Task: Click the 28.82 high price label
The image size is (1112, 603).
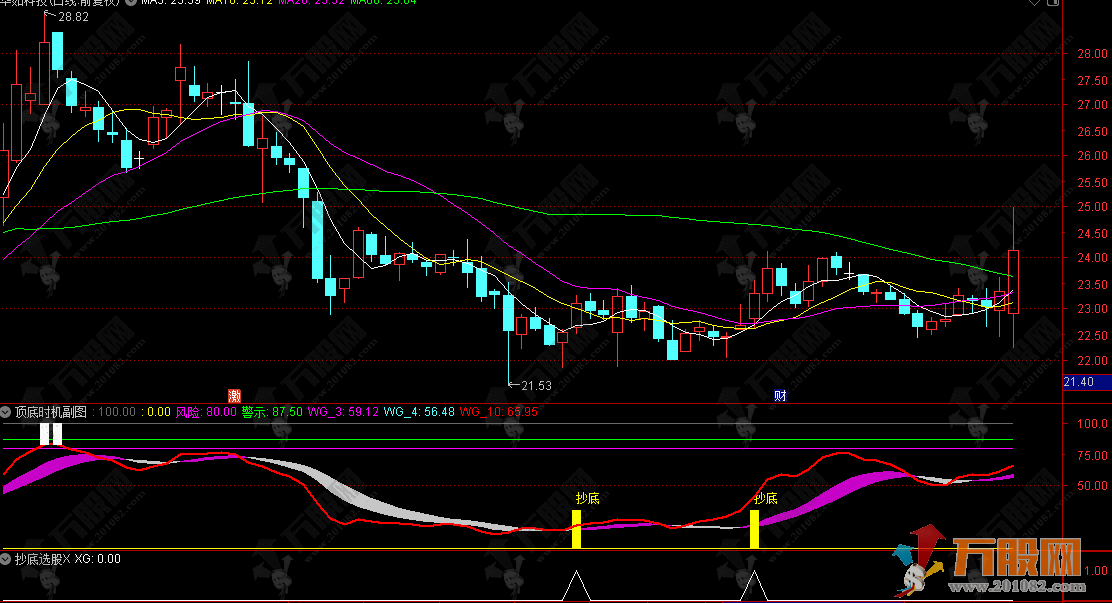Action: click(73, 17)
